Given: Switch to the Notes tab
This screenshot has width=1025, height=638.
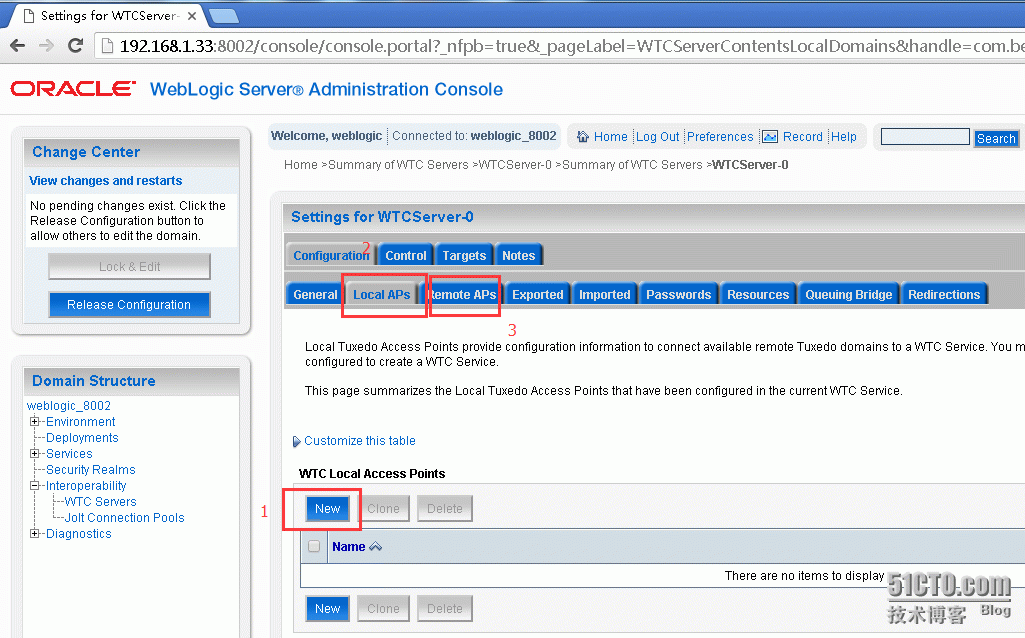Looking at the screenshot, I should (518, 256).
